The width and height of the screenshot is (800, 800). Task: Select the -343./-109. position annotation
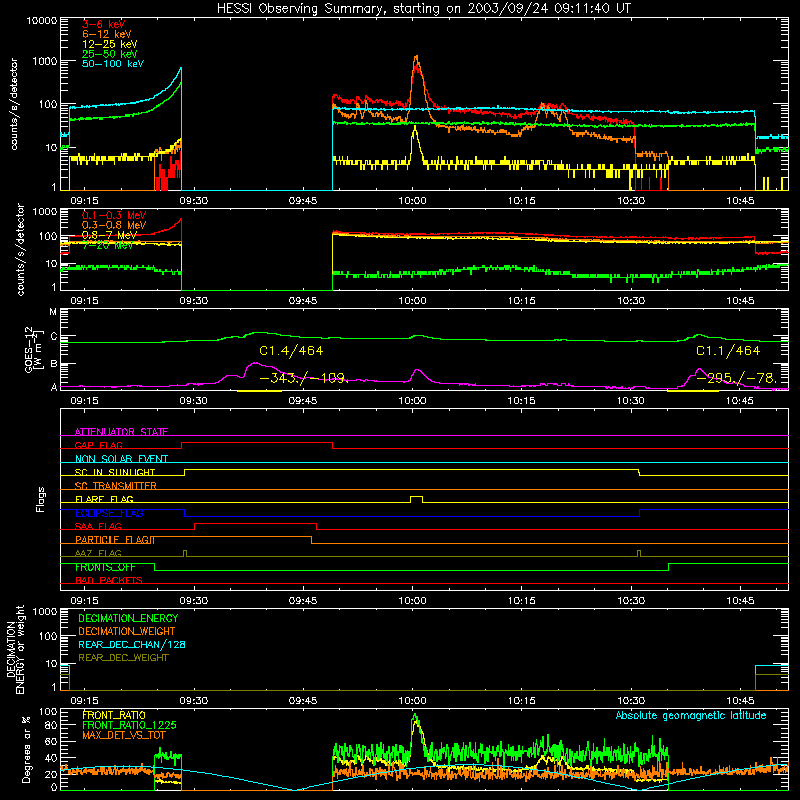click(x=304, y=378)
